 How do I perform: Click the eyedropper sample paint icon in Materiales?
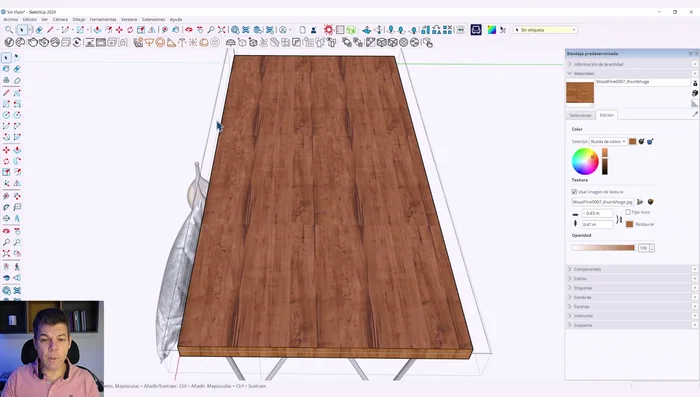695,115
